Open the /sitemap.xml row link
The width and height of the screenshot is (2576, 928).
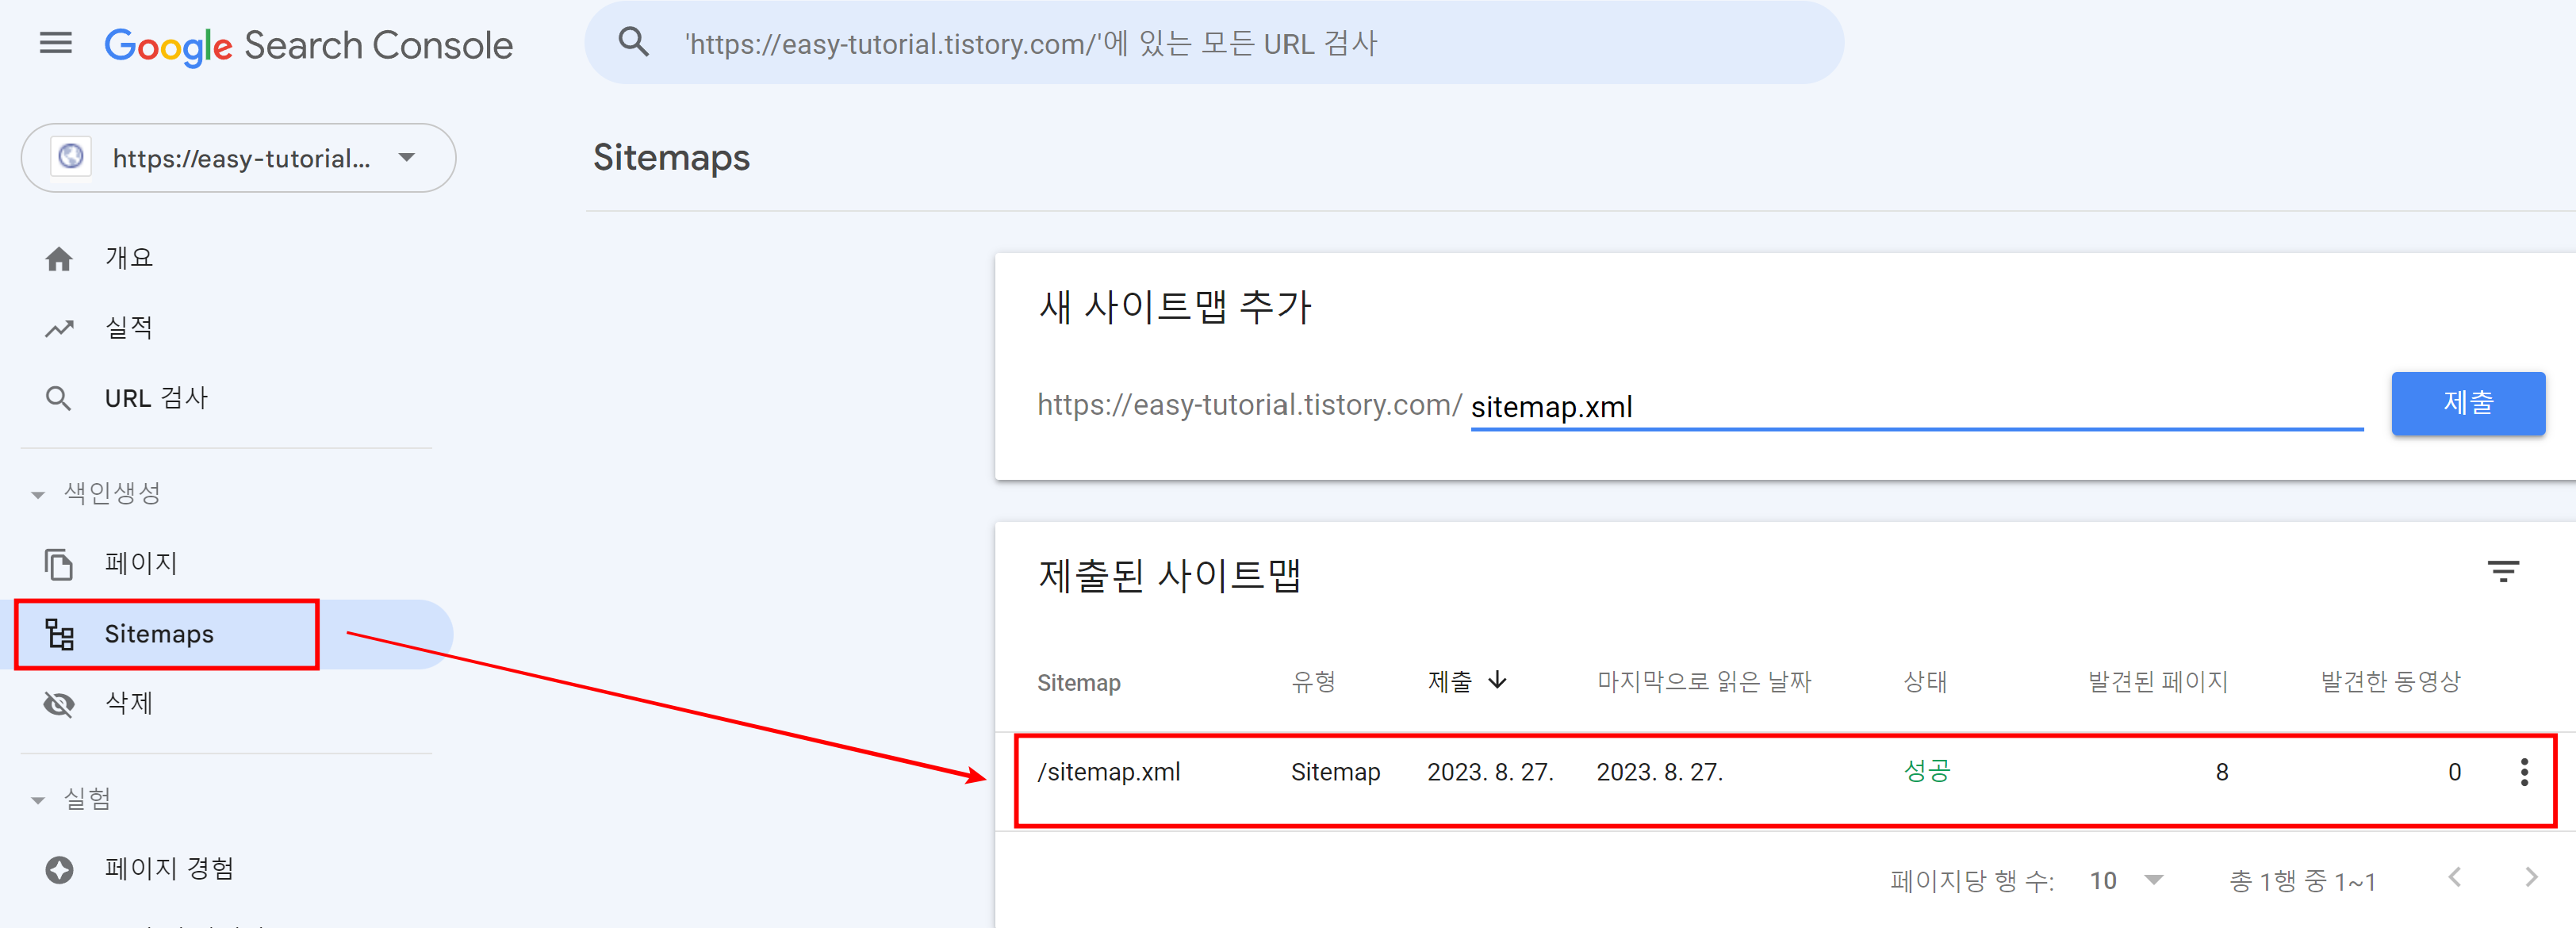coord(1108,772)
